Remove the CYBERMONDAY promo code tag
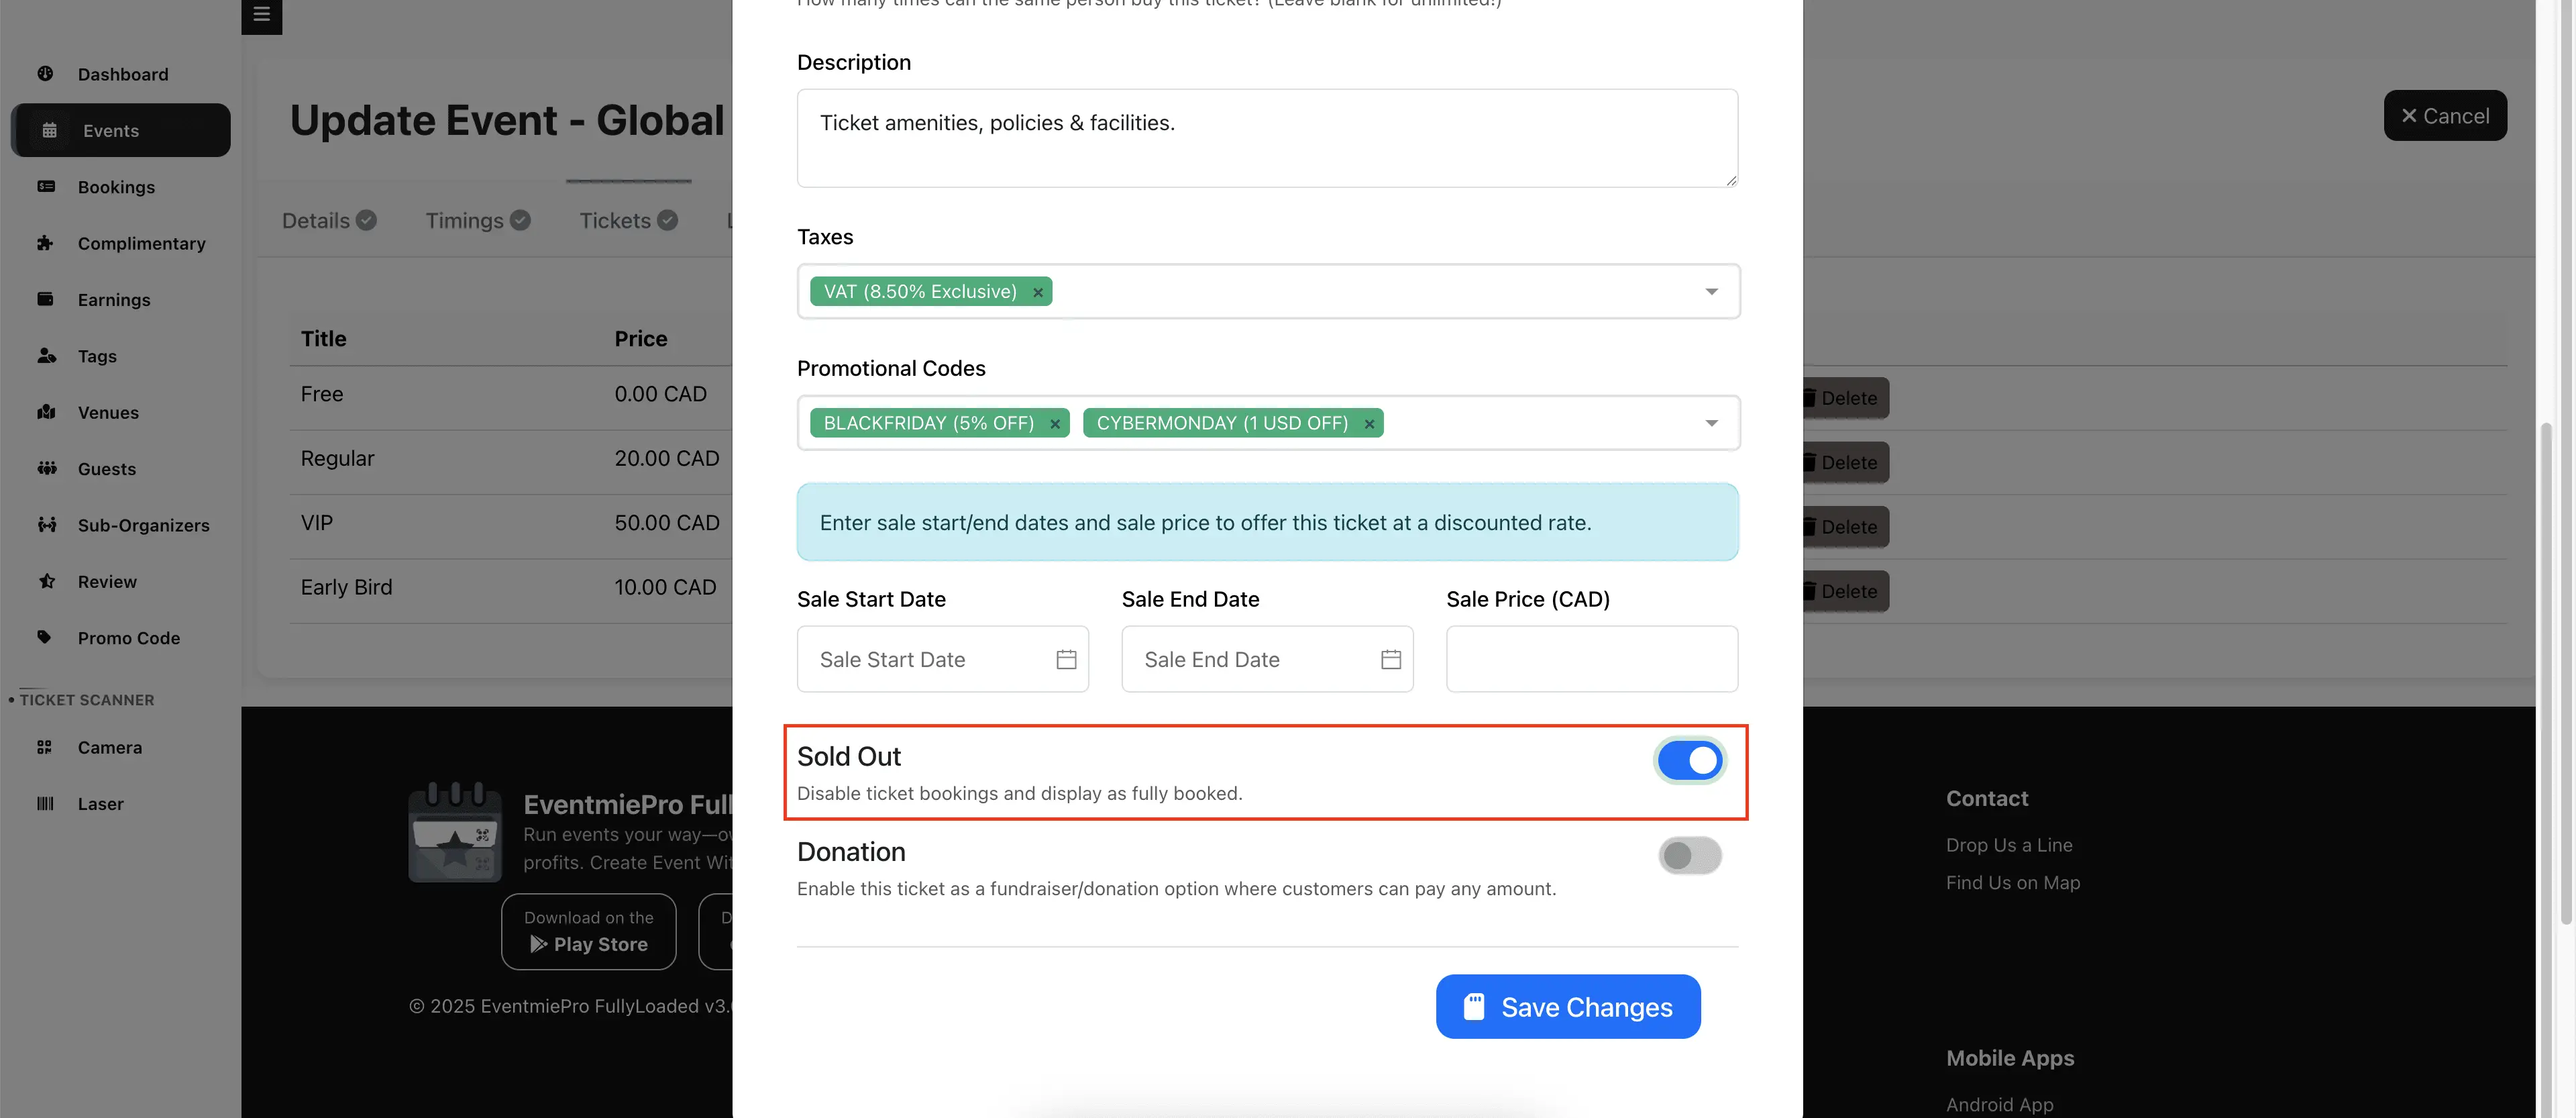This screenshot has height=1118, width=2576. (x=1369, y=424)
